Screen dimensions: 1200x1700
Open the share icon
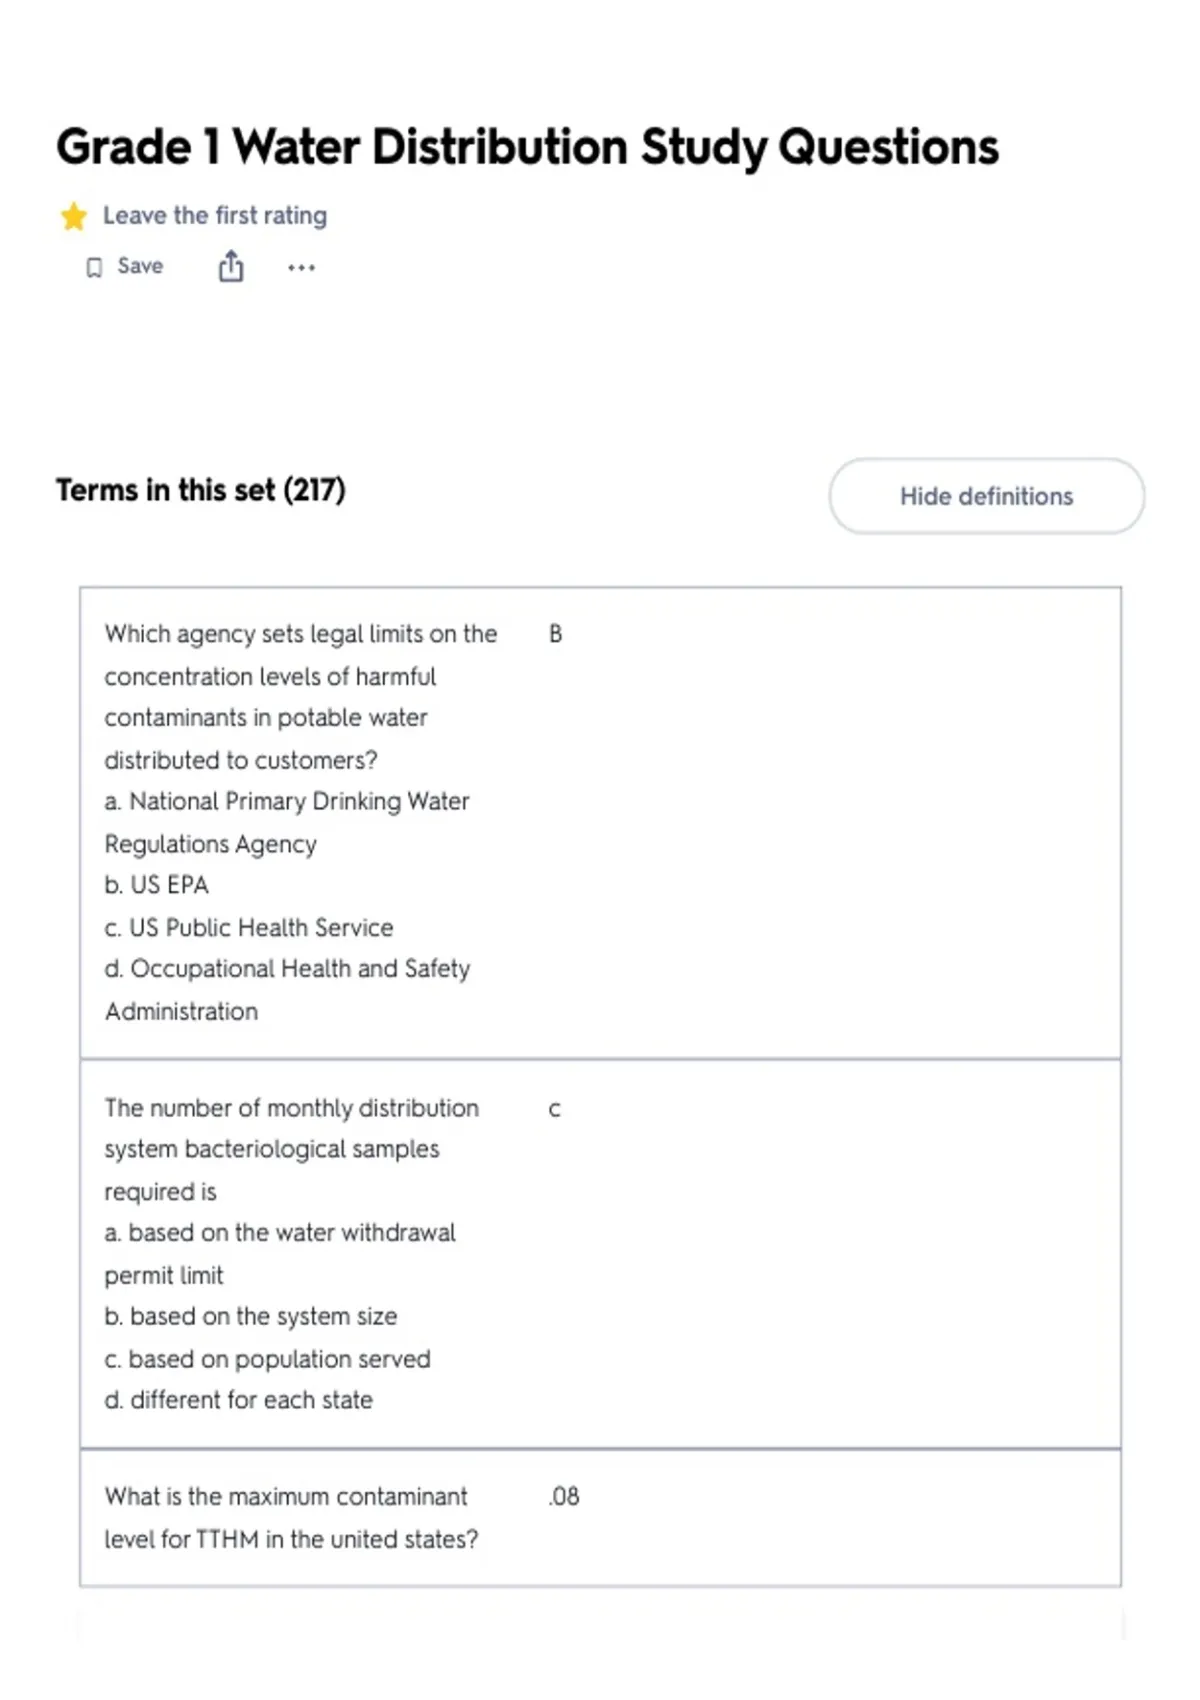click(x=231, y=267)
